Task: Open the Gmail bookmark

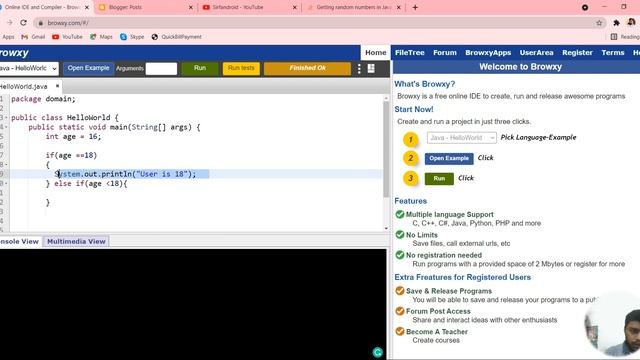Action: click(x=33, y=37)
